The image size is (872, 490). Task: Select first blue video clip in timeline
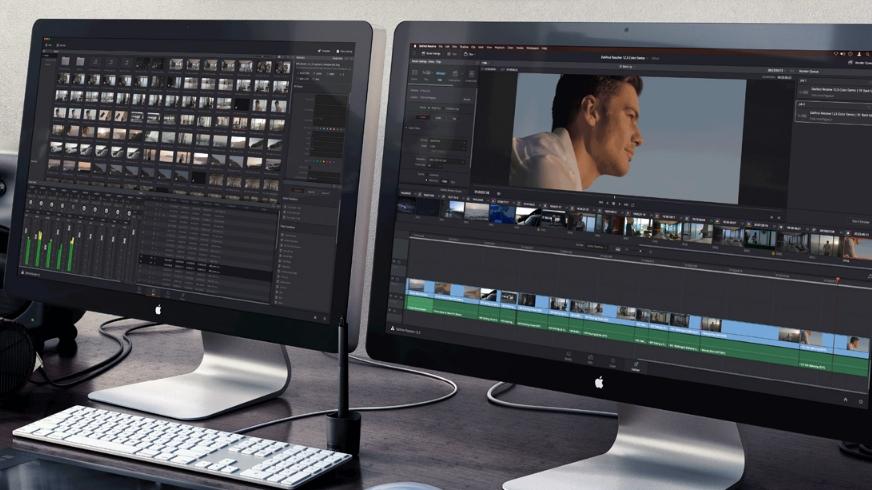pyautogui.click(x=420, y=287)
